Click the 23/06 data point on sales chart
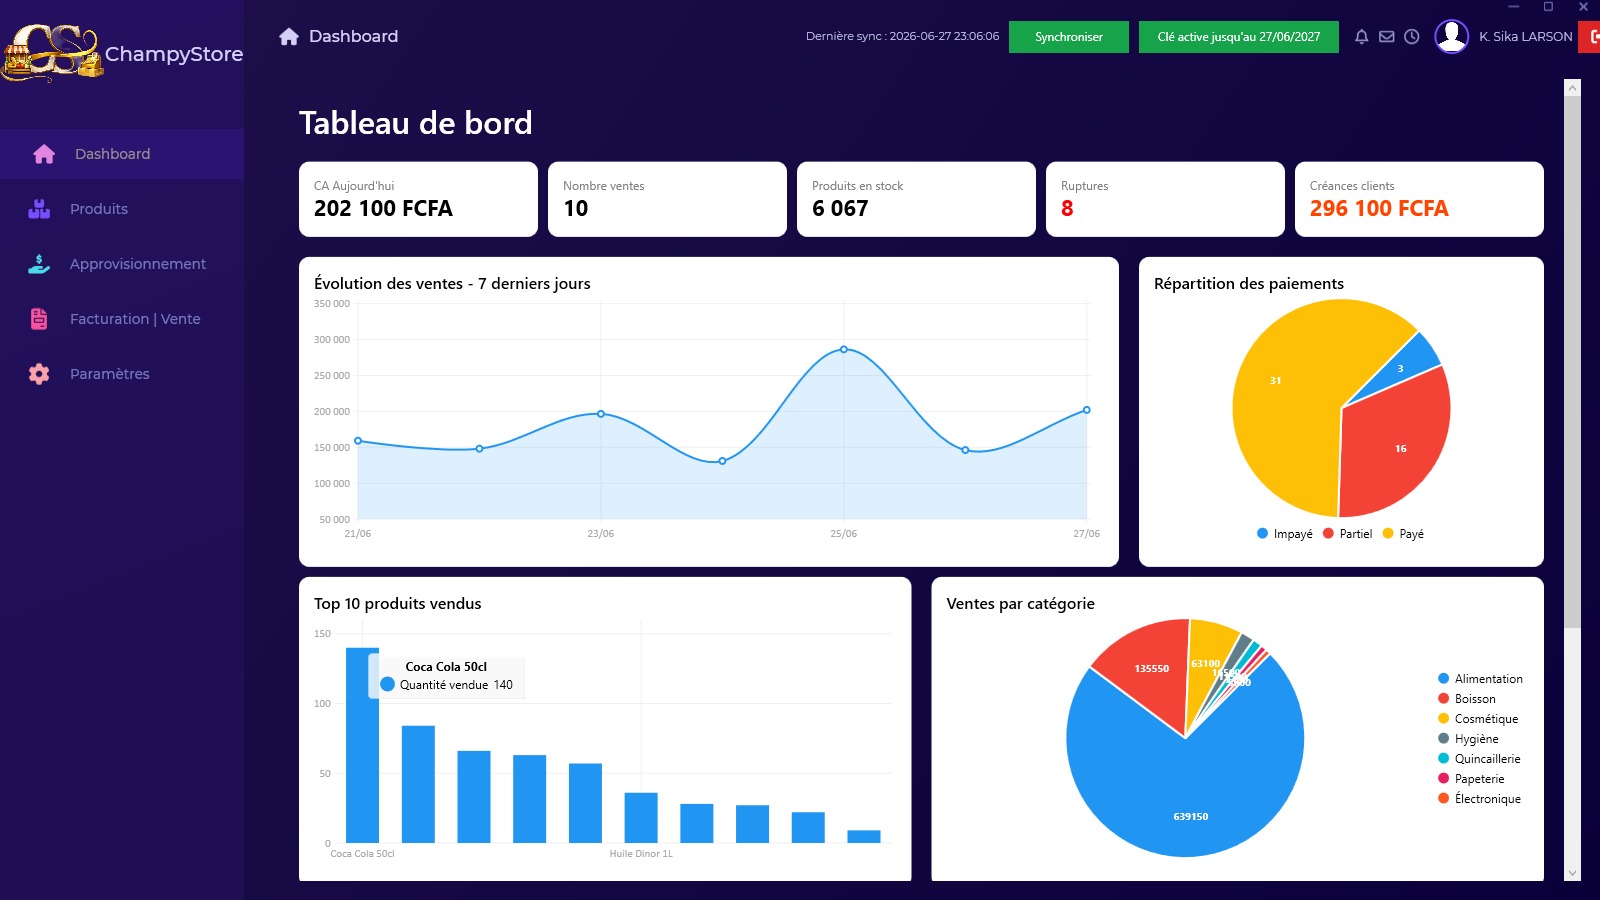Screen dimensions: 1600x900 [x=601, y=414]
